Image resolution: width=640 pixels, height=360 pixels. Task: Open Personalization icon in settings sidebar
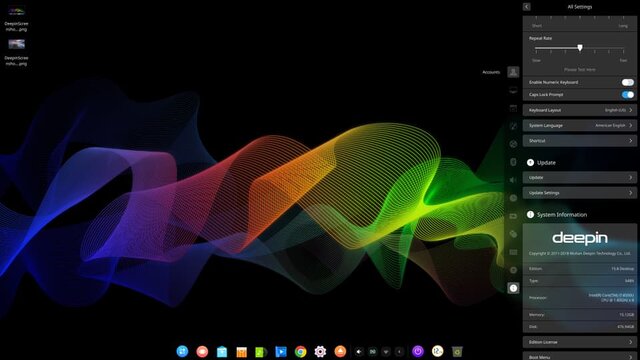[513, 126]
